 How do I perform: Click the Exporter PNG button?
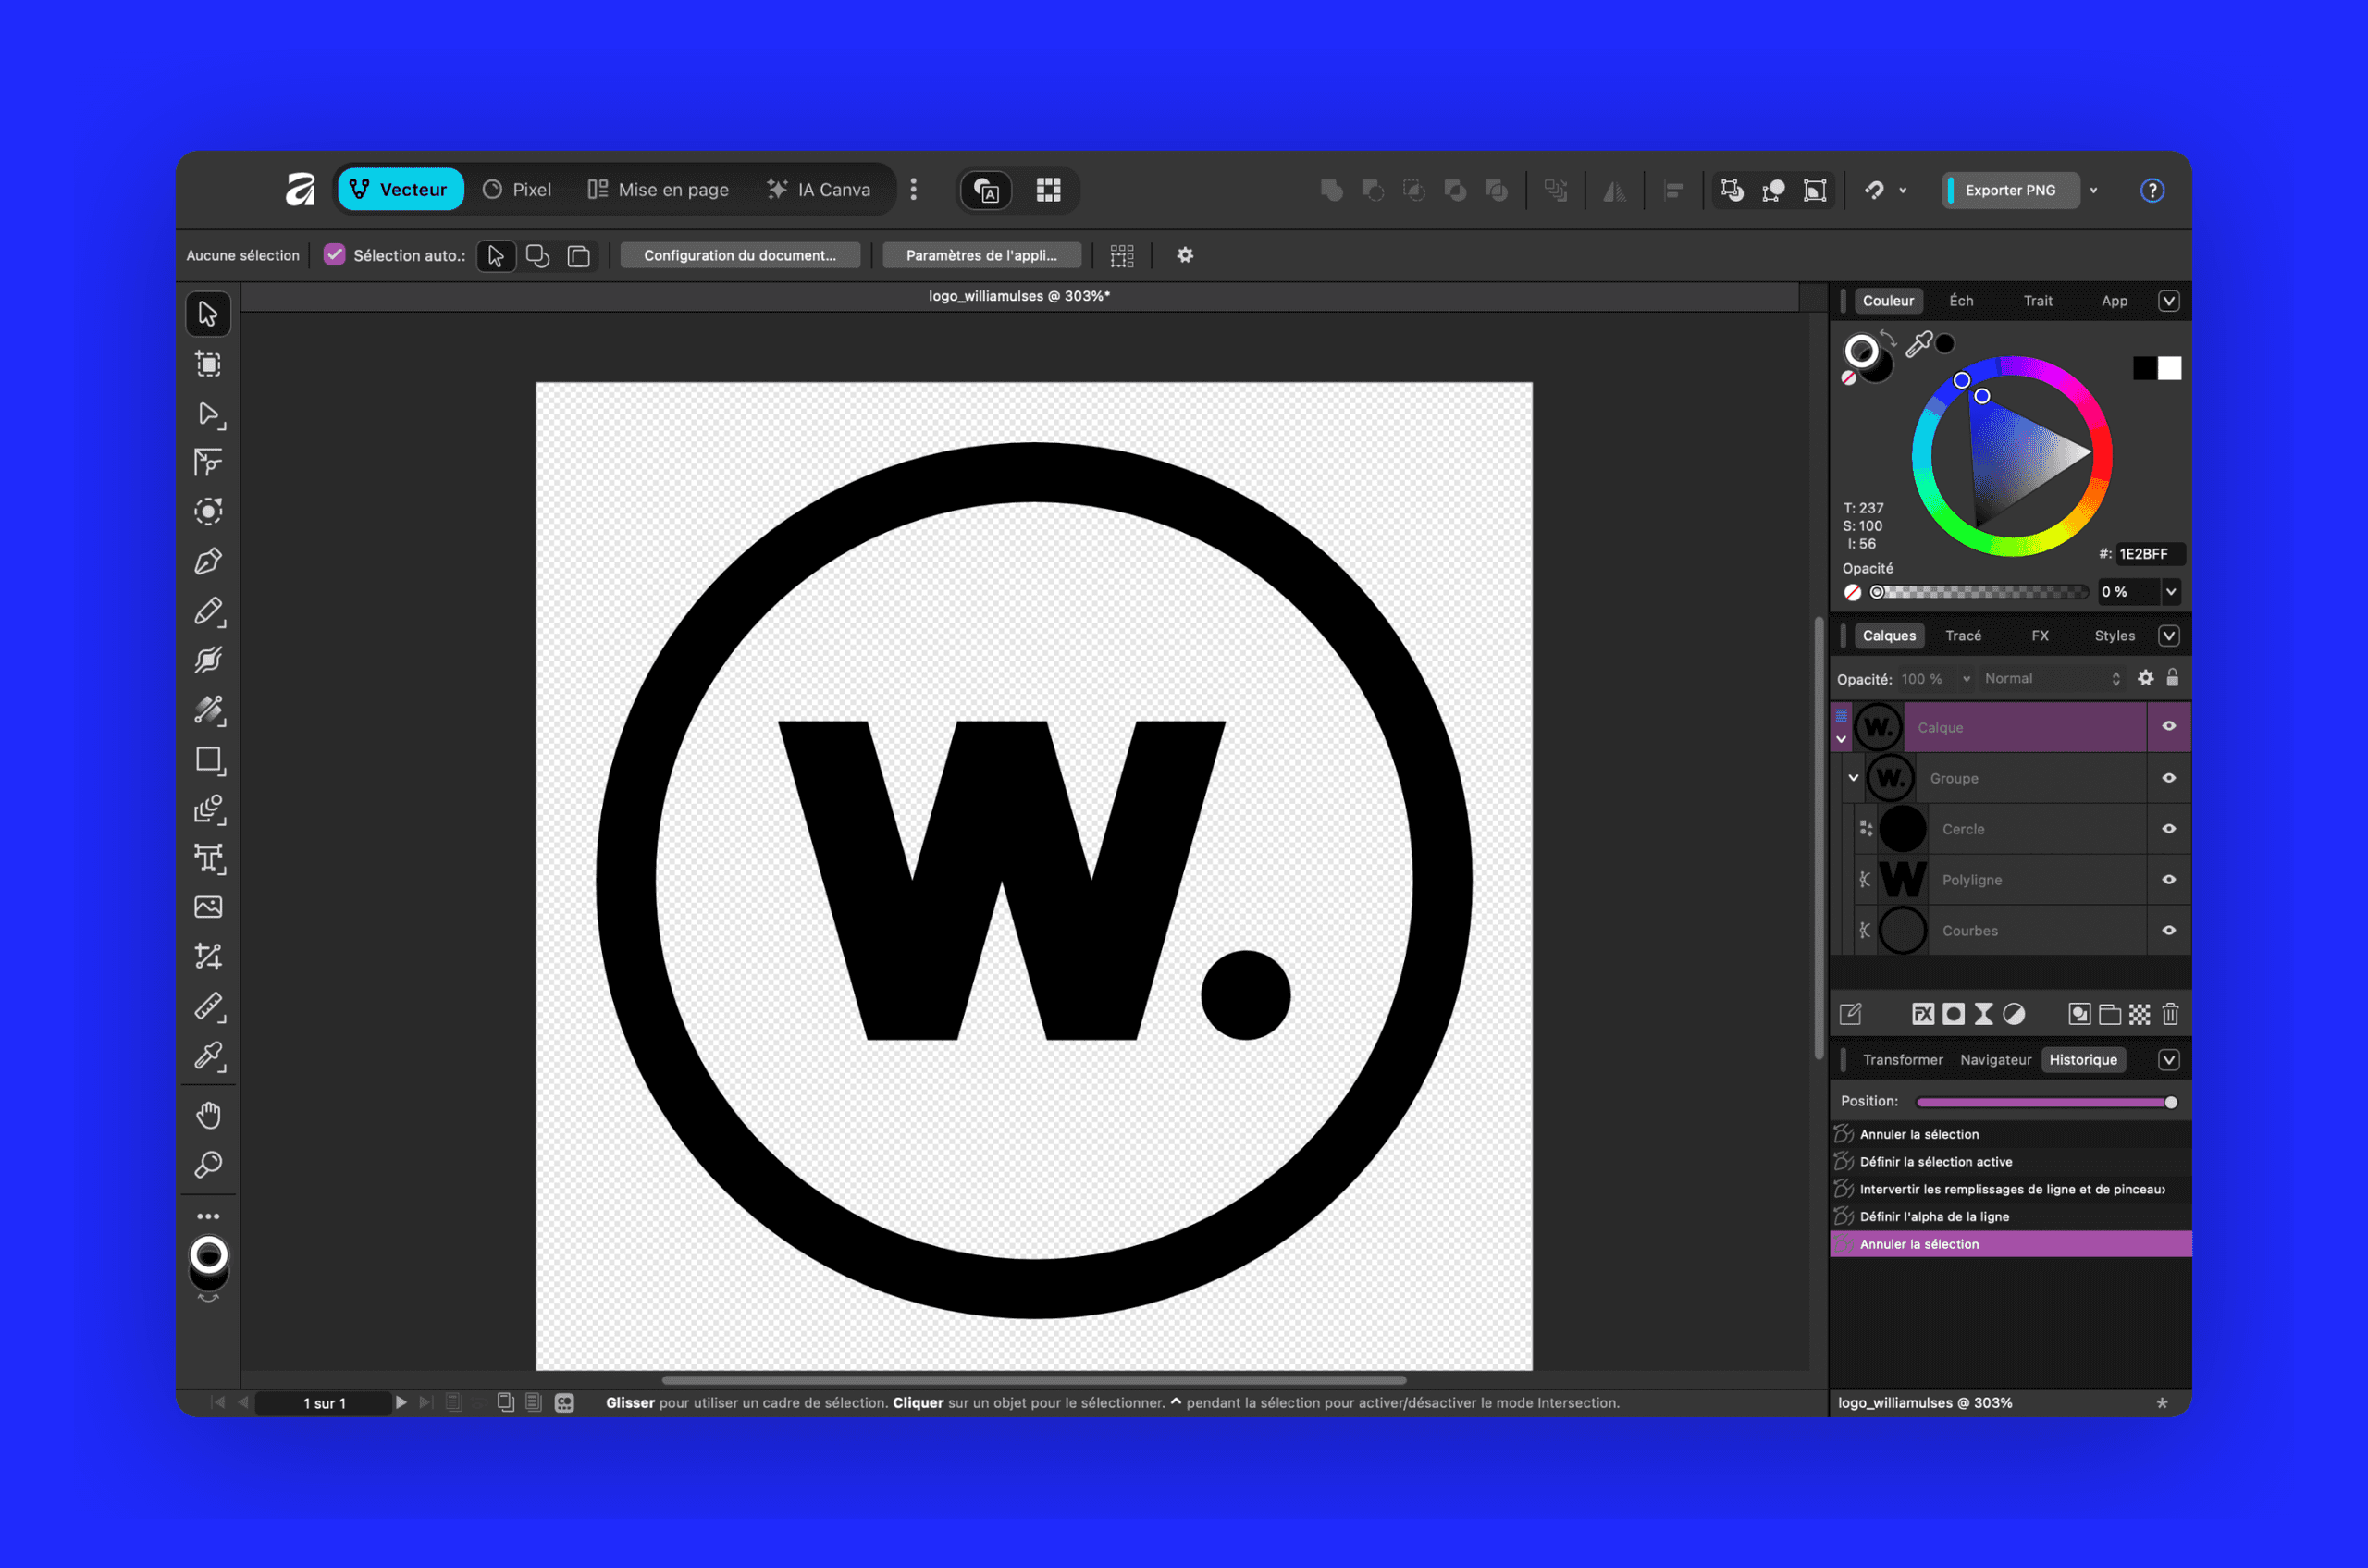pyautogui.click(x=2010, y=190)
